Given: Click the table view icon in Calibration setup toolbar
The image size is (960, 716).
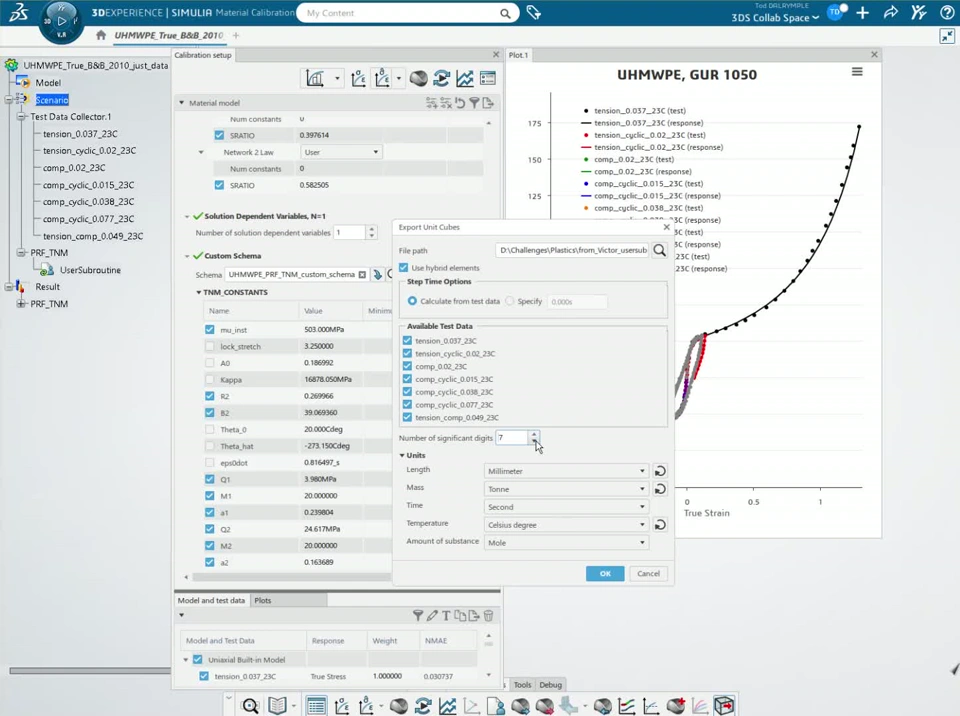Looking at the screenshot, I should (488, 78).
